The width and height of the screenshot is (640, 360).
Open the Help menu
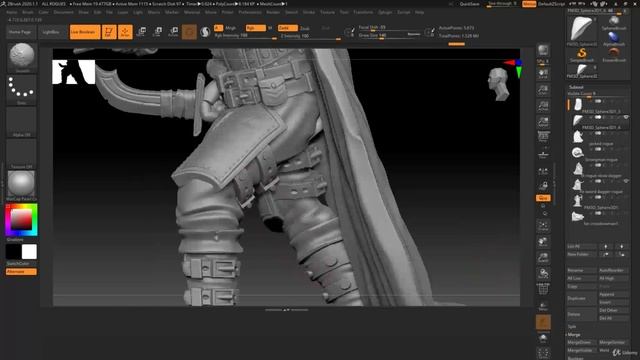coord(419,12)
